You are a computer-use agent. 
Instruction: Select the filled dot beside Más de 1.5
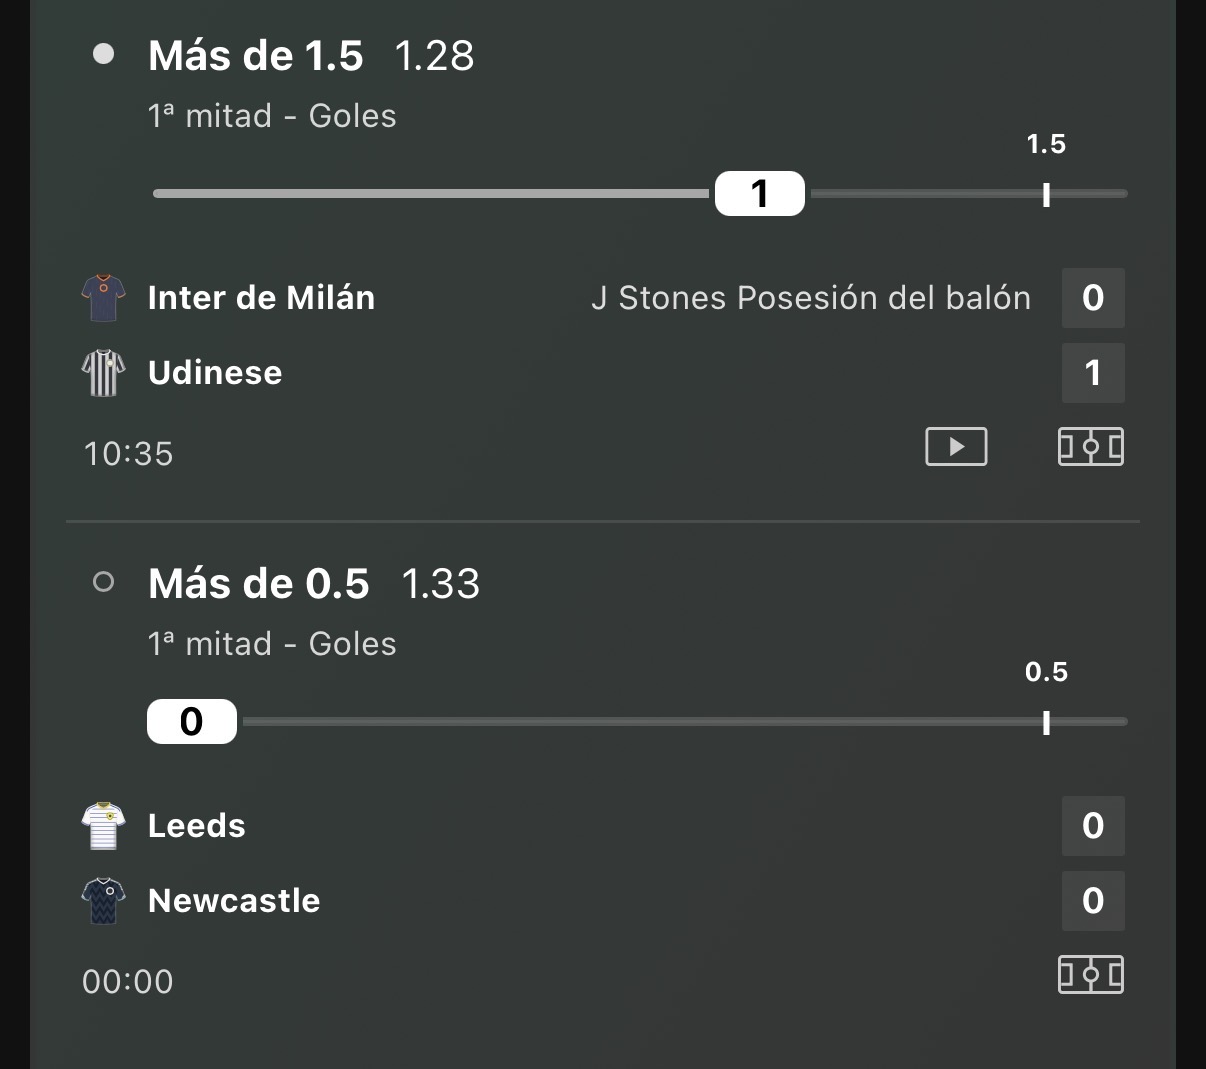pyautogui.click(x=103, y=54)
